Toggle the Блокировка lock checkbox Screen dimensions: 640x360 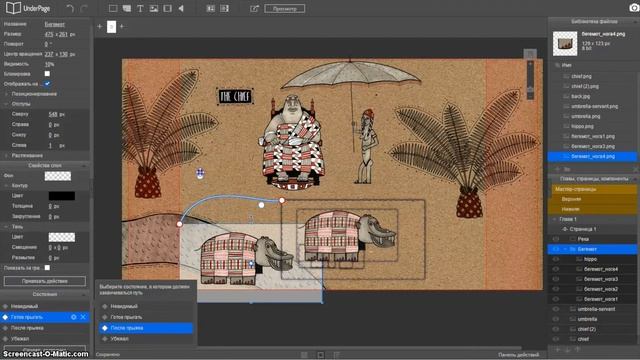47,74
